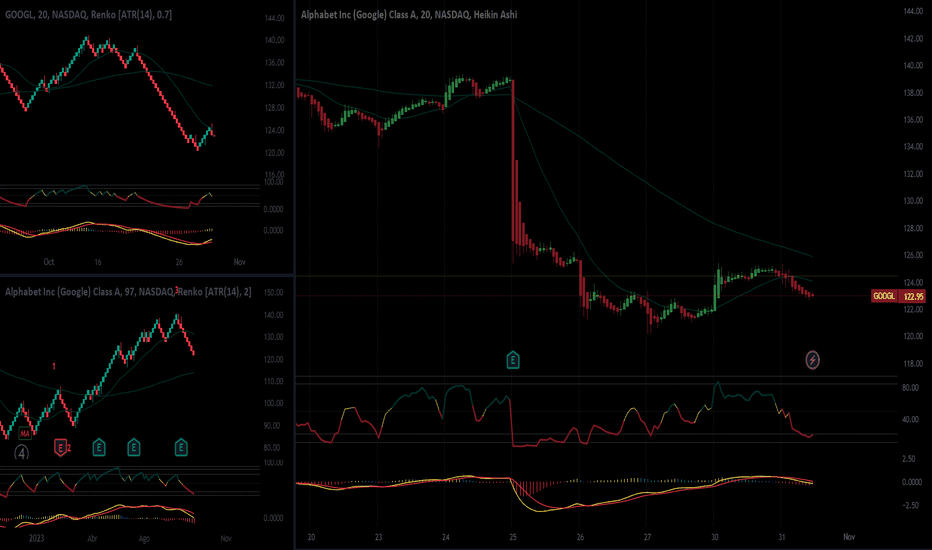Click the GOOGL ticker label on price axis
The height and width of the screenshot is (550, 932).
(x=884, y=296)
